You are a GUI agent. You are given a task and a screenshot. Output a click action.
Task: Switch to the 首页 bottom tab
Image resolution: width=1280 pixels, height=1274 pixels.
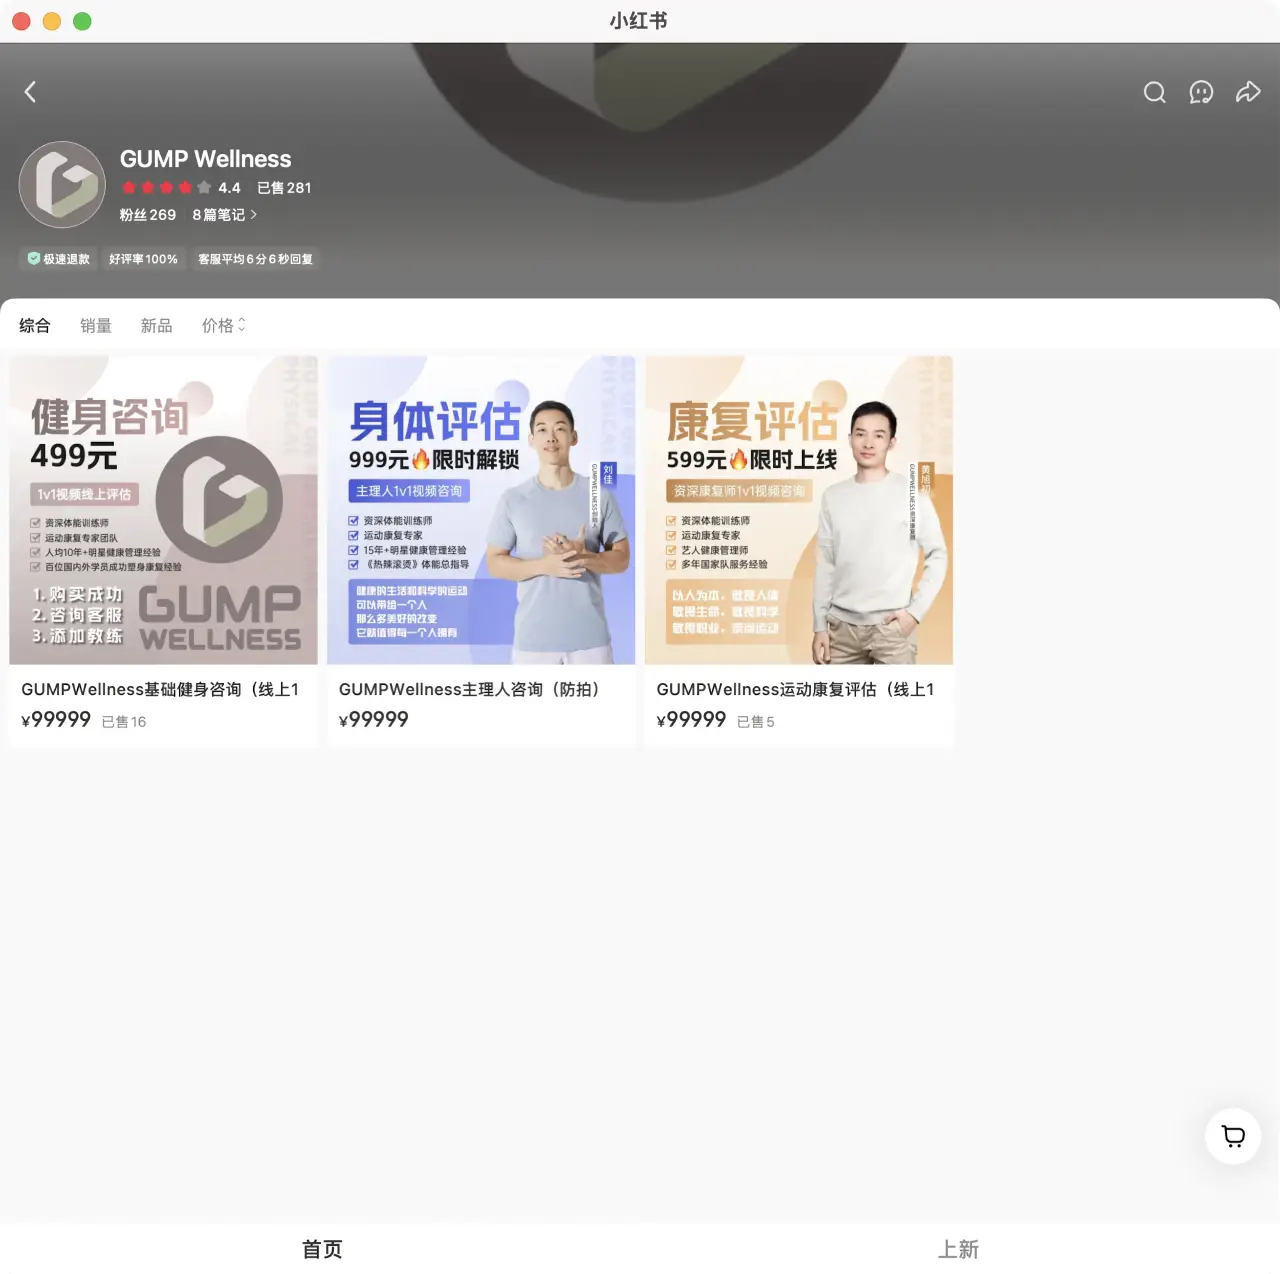coord(322,1249)
